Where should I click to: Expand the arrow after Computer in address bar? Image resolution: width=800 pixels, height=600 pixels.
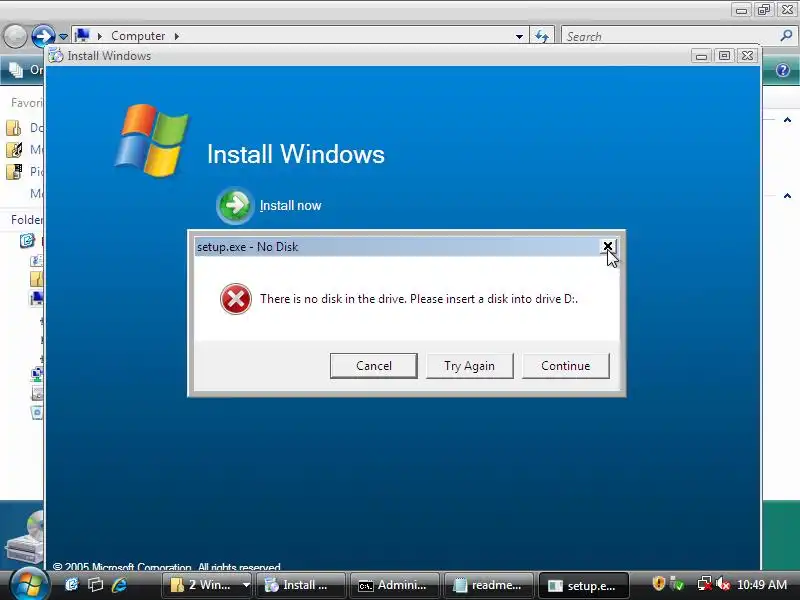tap(177, 36)
